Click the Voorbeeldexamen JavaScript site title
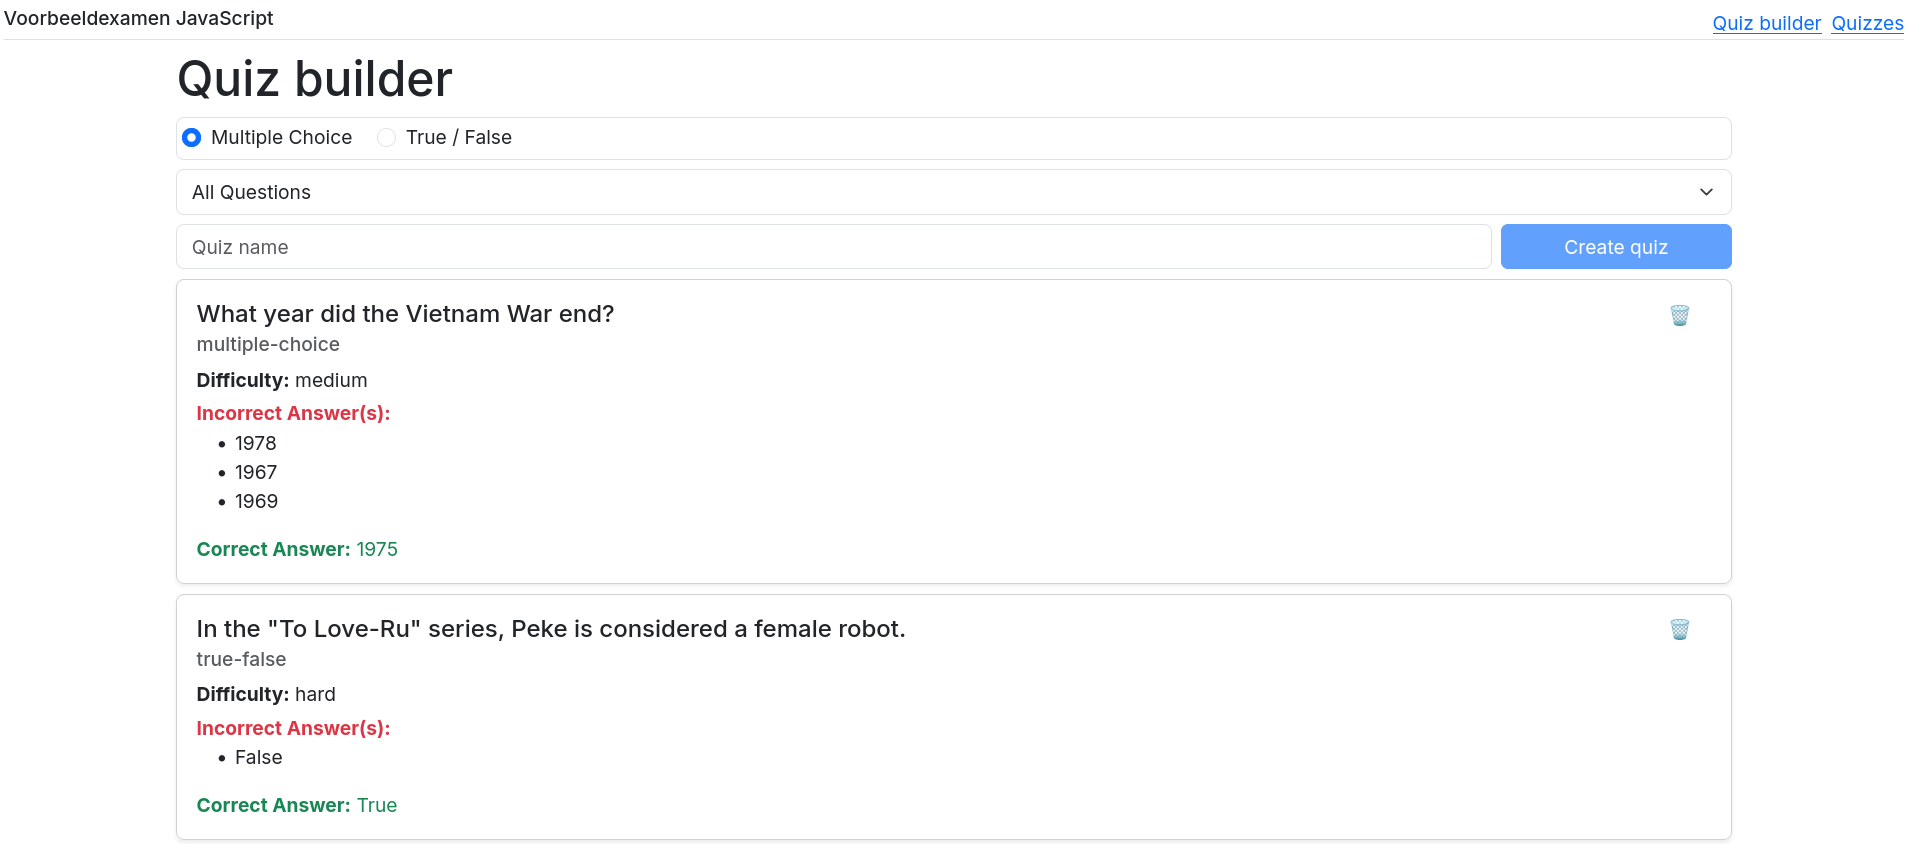 (x=139, y=18)
